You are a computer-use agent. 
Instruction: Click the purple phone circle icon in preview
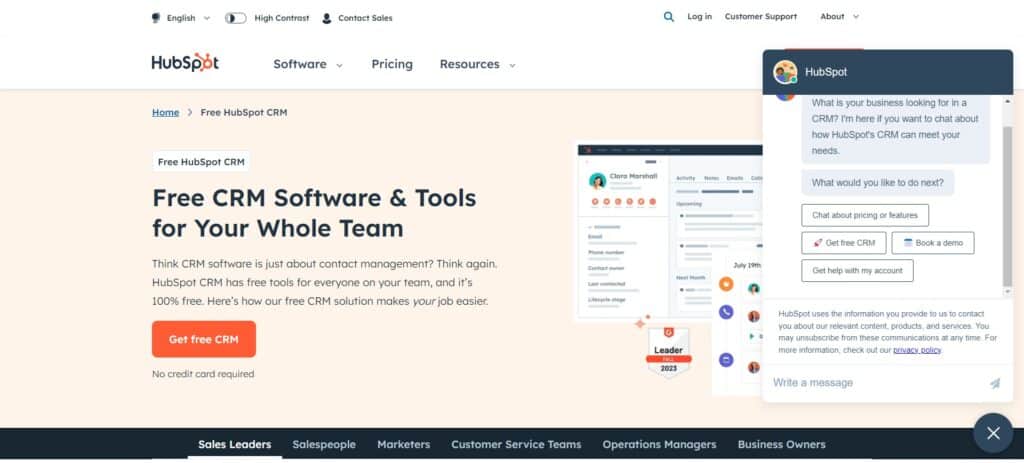pos(726,312)
